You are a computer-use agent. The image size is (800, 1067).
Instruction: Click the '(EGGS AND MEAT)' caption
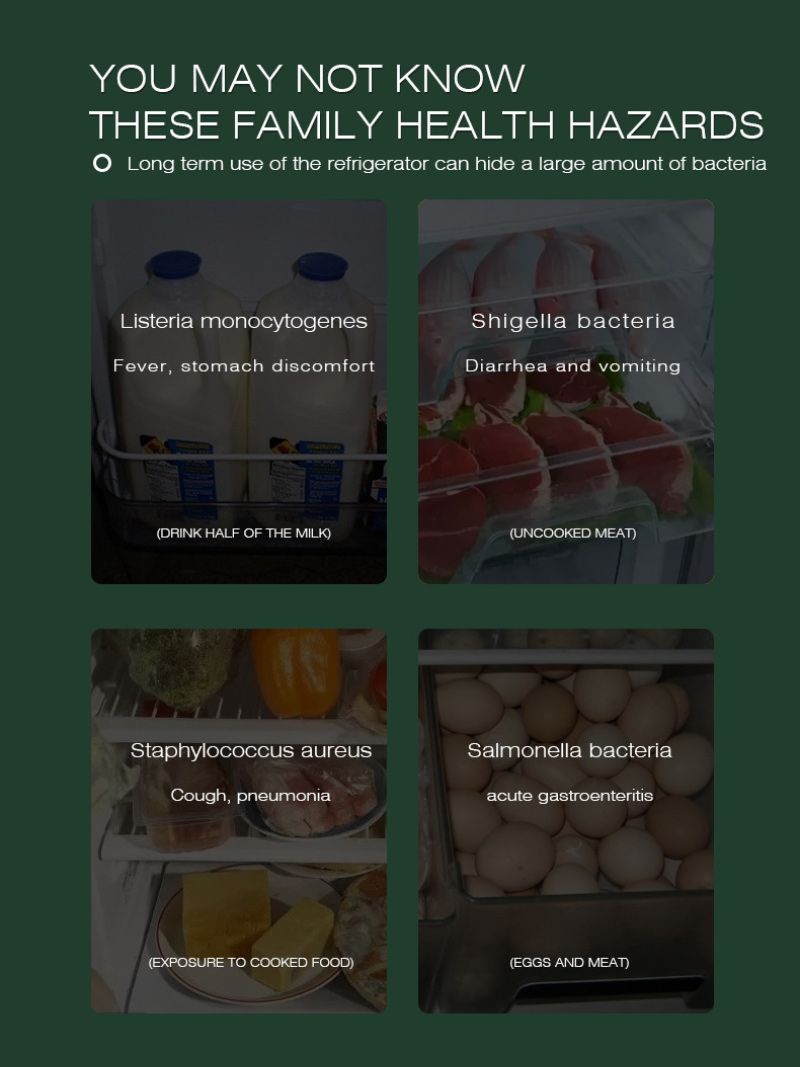(x=569, y=962)
